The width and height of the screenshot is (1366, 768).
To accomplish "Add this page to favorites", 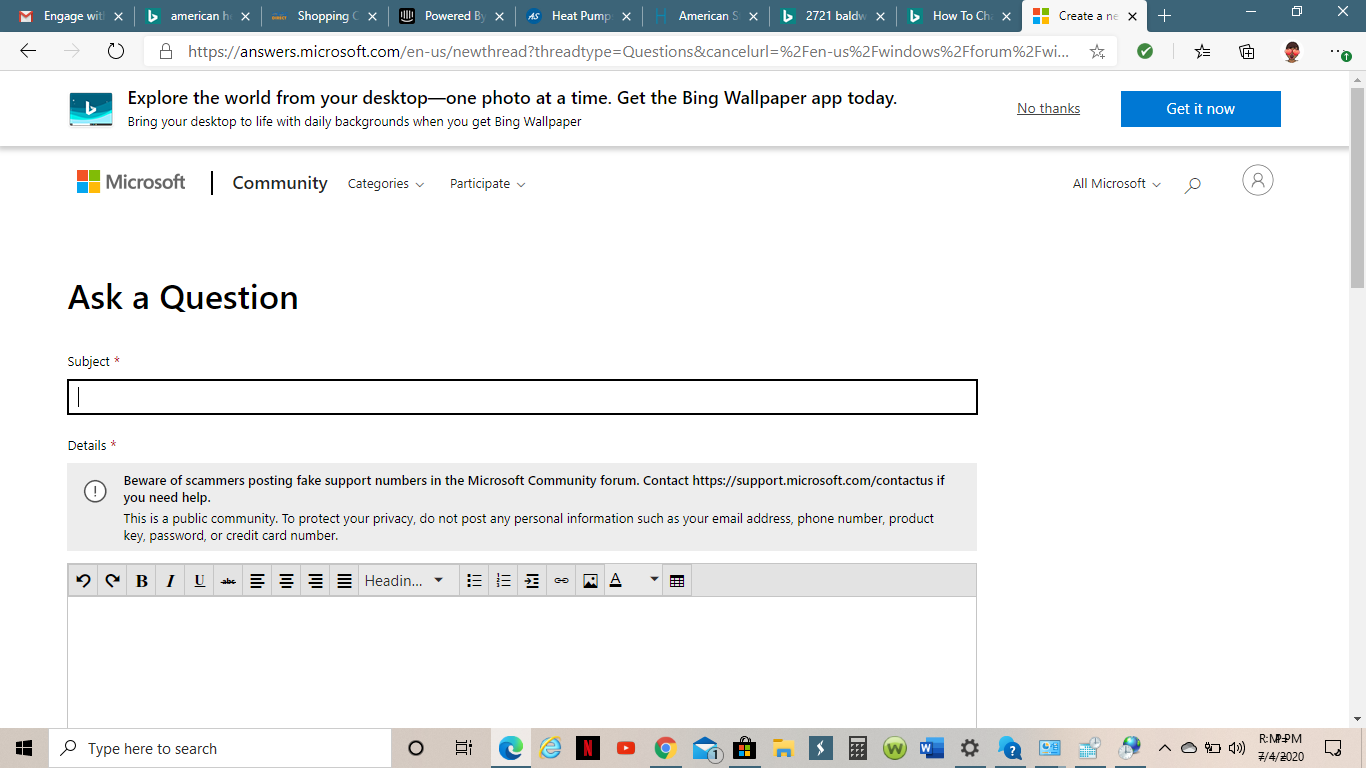I will click(1097, 52).
